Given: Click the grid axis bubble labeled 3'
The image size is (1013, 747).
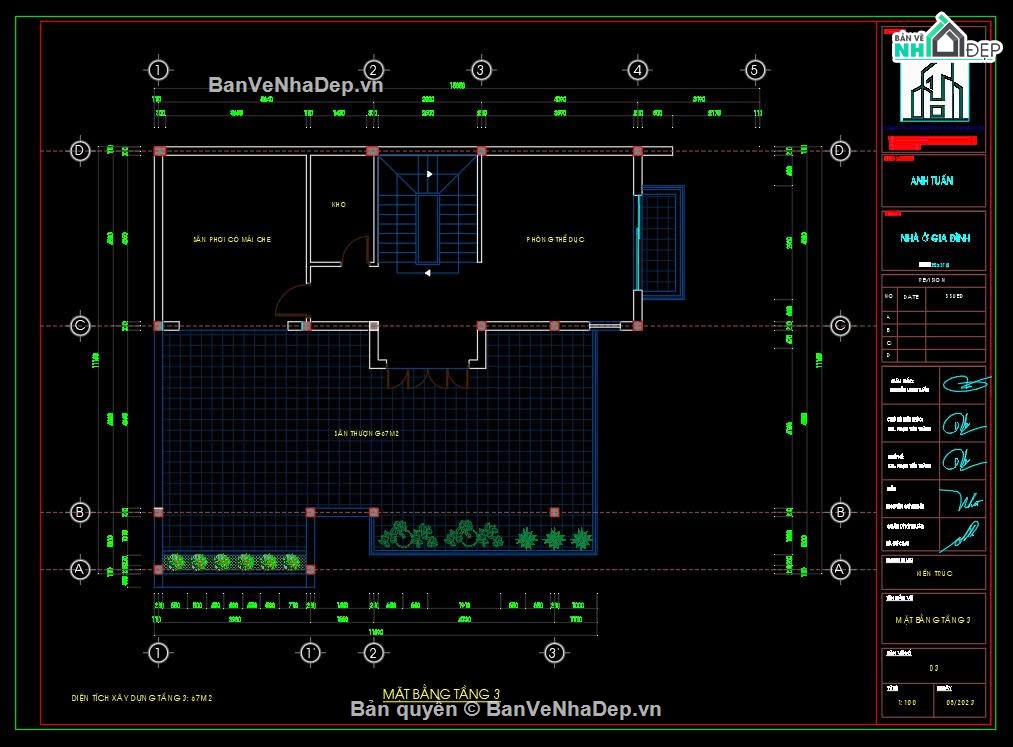Looking at the screenshot, I should [554, 653].
